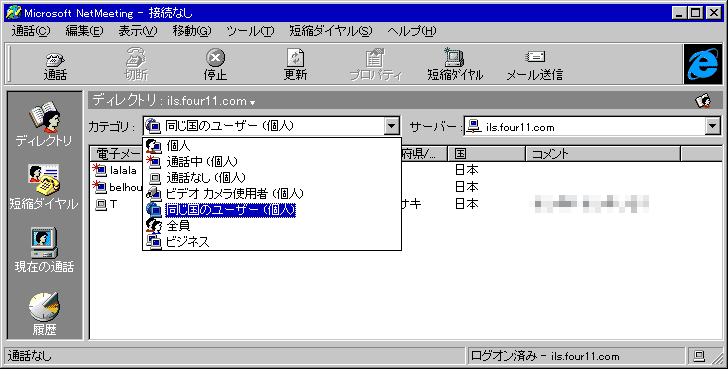Click the Internet Explorer logo icon

pyautogui.click(x=702, y=64)
